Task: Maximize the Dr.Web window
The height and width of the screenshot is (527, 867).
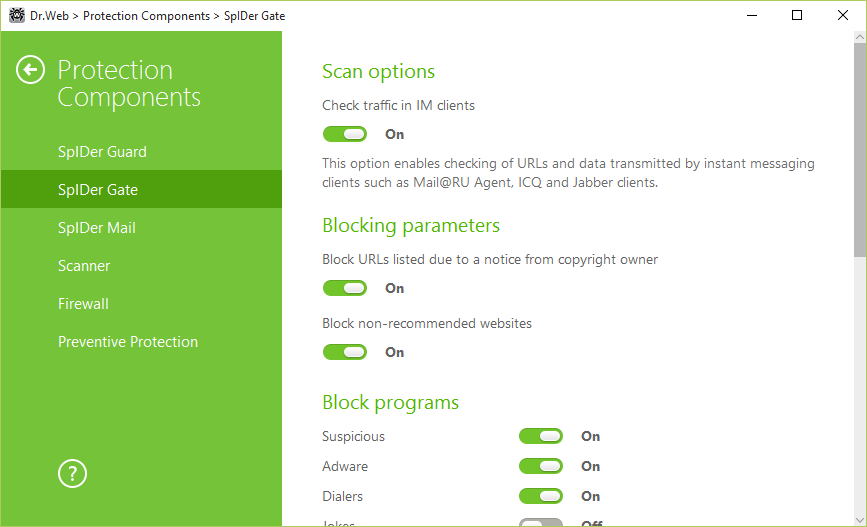Action: (x=797, y=15)
